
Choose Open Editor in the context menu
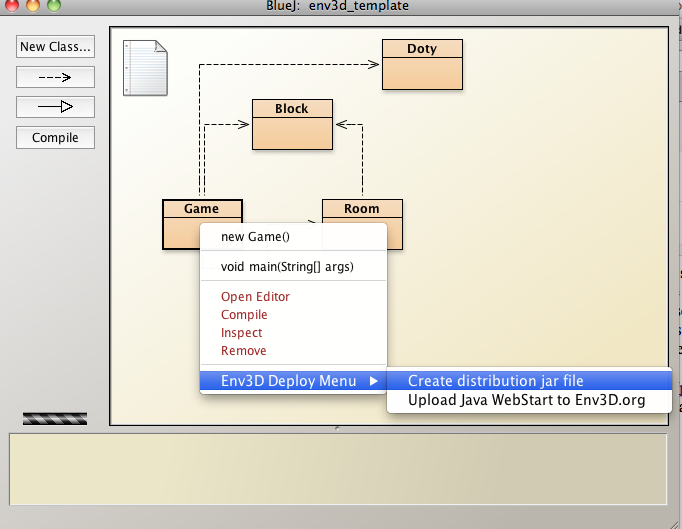click(x=293, y=297)
